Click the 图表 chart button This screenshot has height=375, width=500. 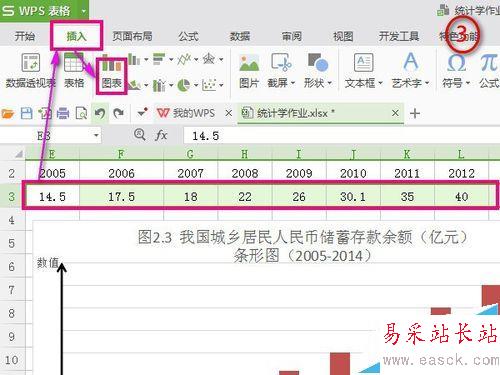(x=111, y=75)
